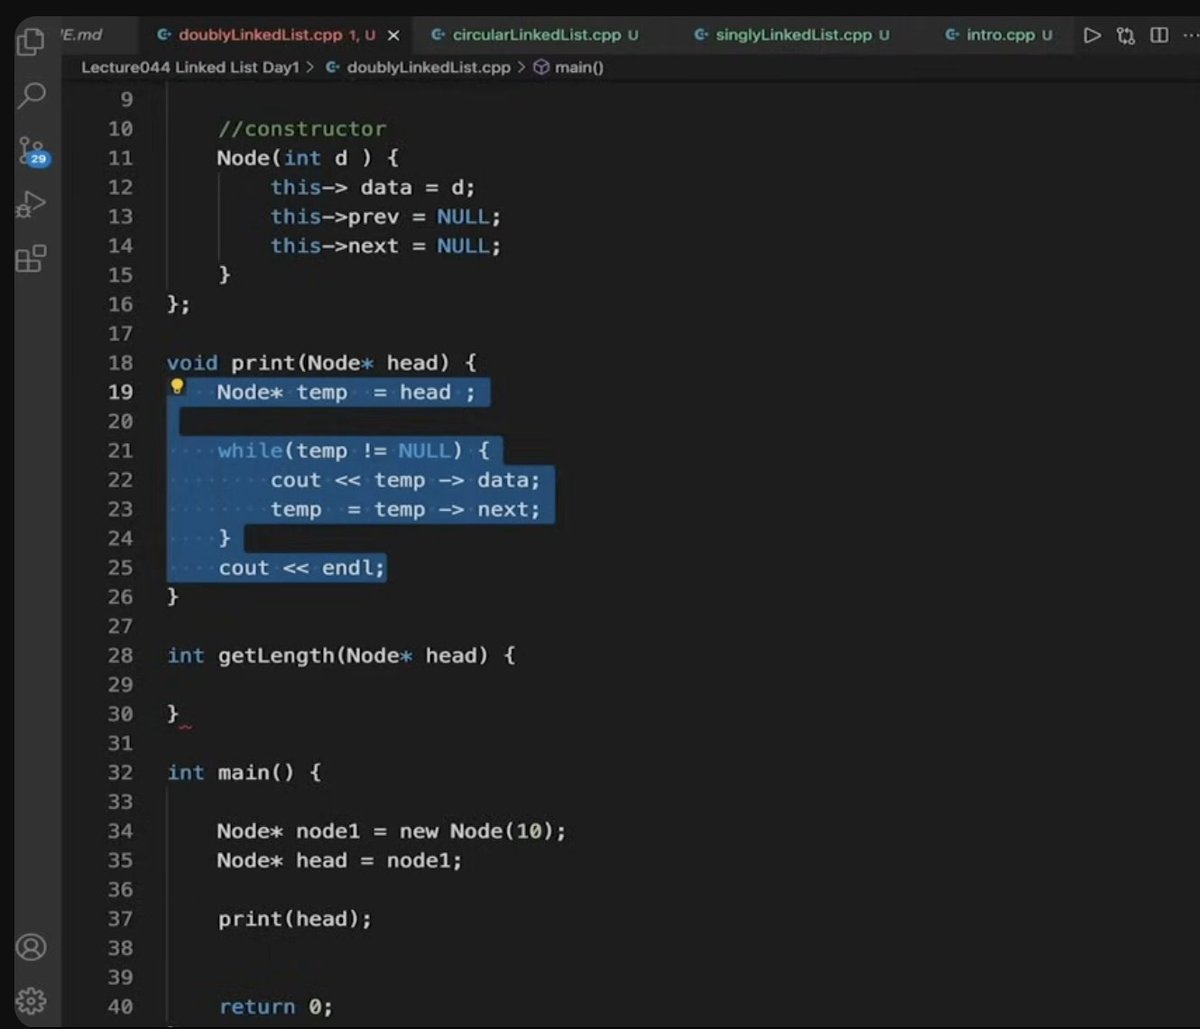Click line number 38 in the gutter
The image size is (1200, 1029).
click(120, 947)
